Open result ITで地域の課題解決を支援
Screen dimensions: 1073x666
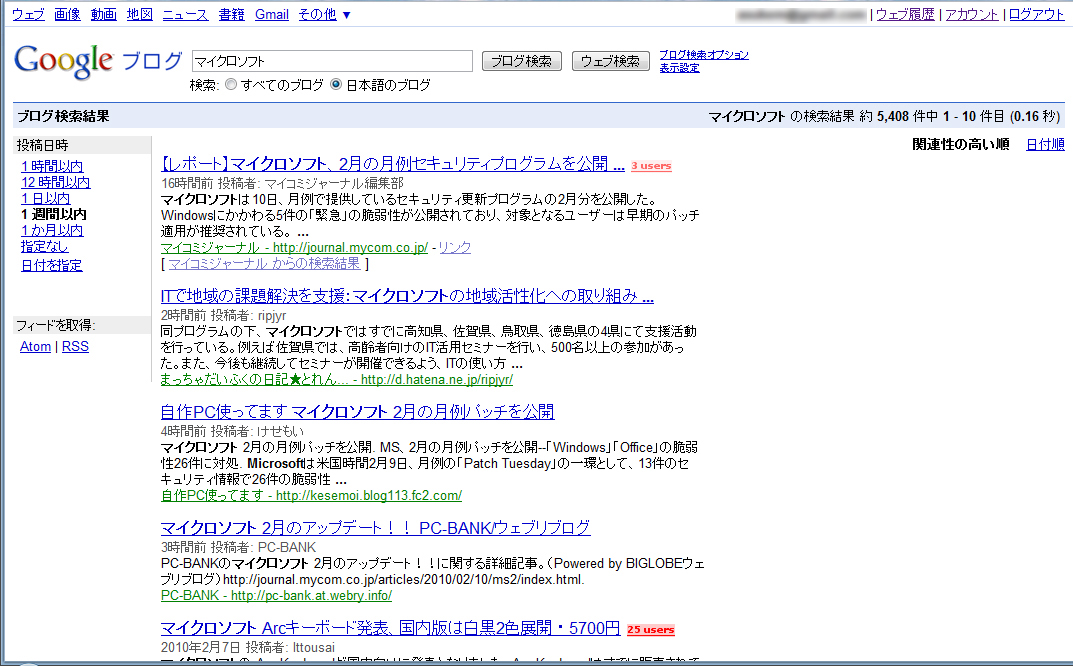(407, 296)
